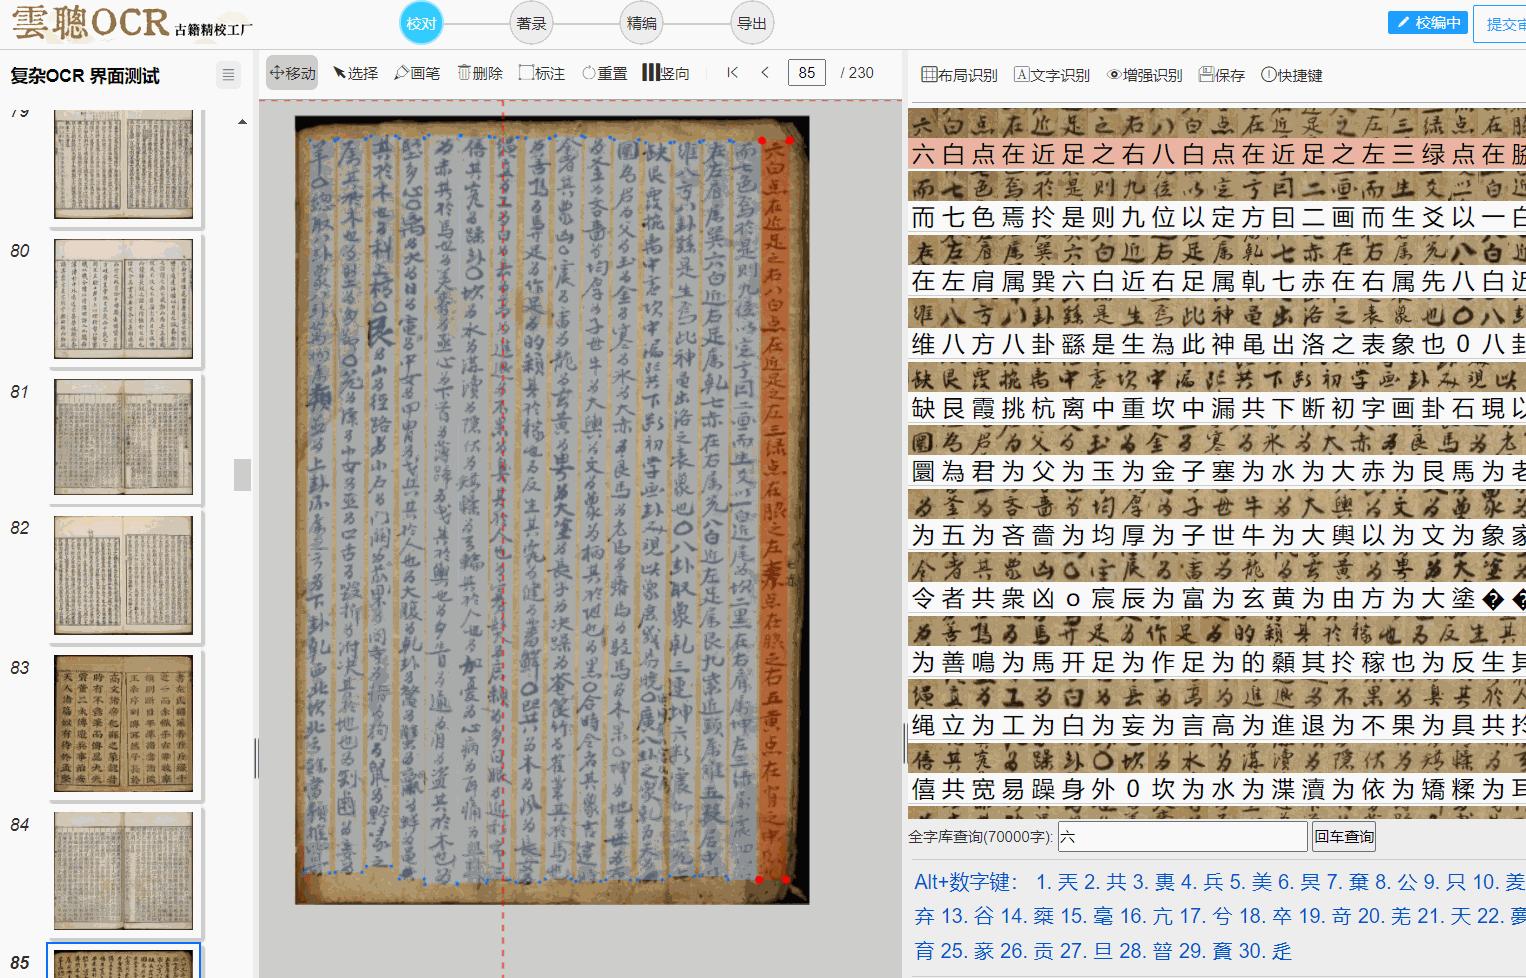Switch to the 导出 export step
This screenshot has height=978, width=1526.
(x=751, y=23)
